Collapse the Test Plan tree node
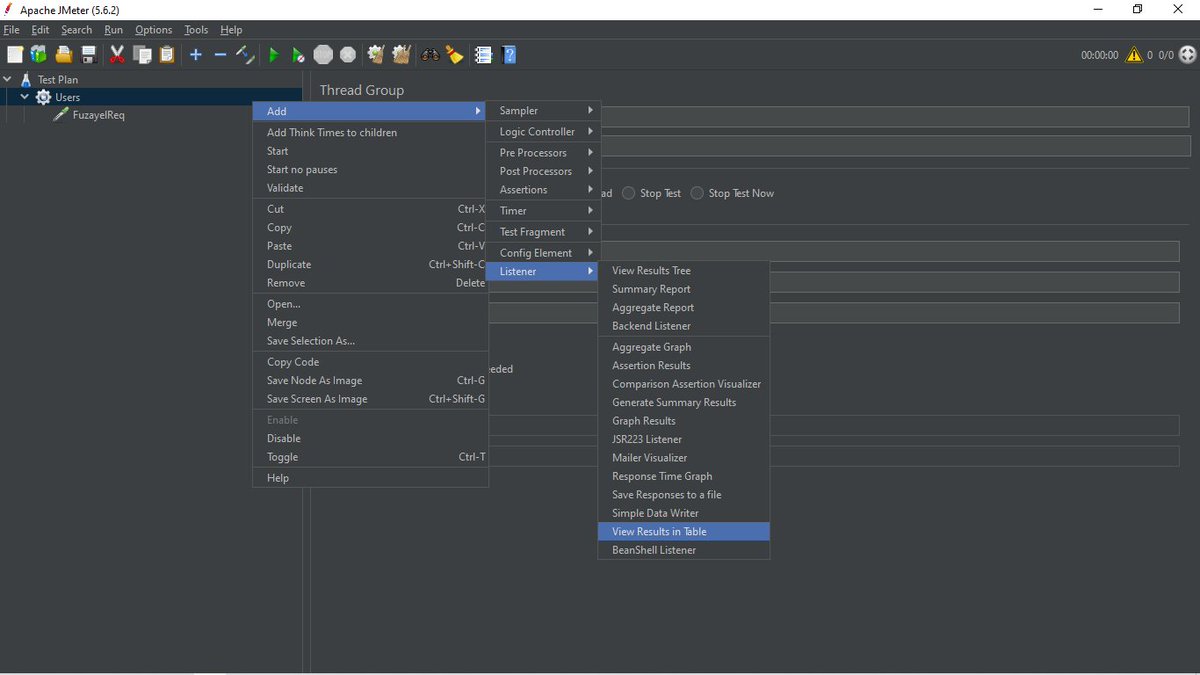Image resolution: width=1200 pixels, height=675 pixels. coord(8,78)
